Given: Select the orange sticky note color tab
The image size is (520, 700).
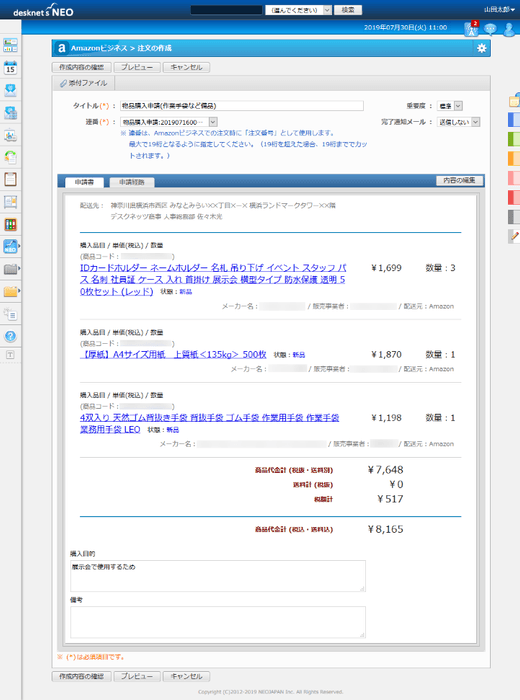Looking at the screenshot, I should click(514, 158).
